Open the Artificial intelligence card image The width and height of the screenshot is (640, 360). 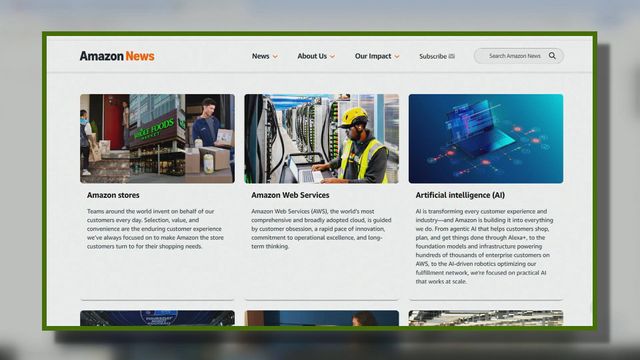click(x=486, y=139)
